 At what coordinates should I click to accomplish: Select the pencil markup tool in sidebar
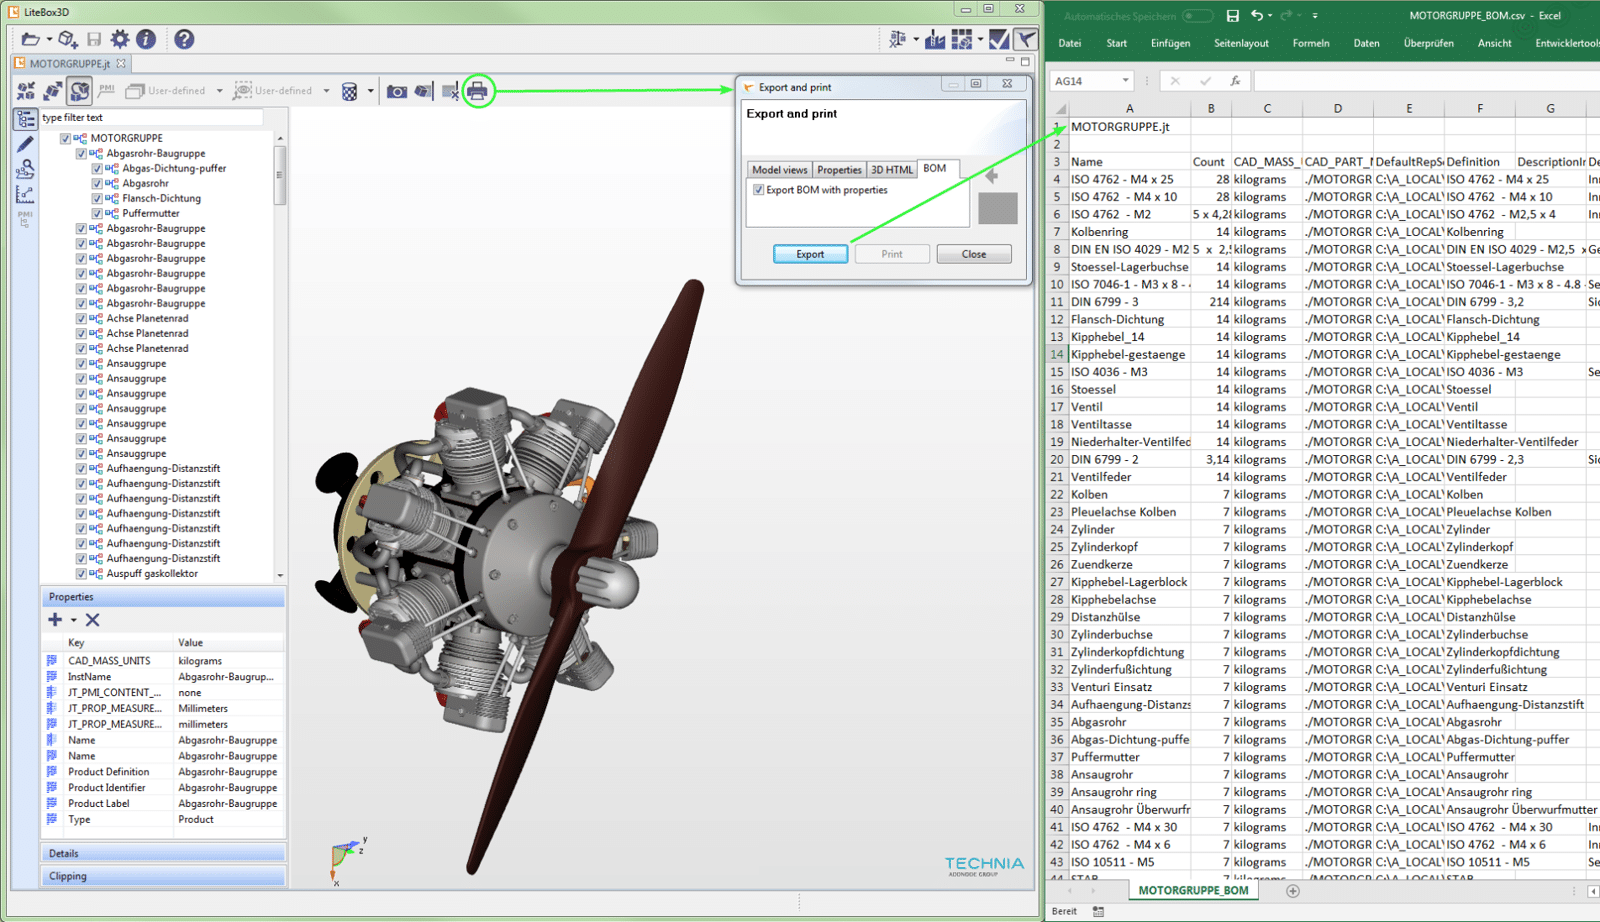(x=25, y=144)
